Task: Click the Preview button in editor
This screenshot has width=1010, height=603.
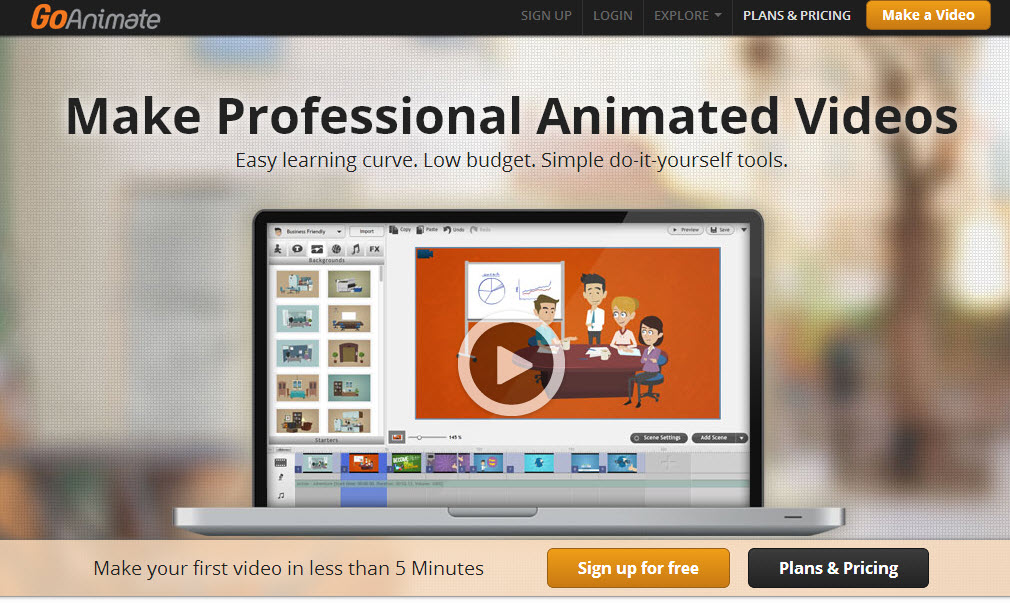Action: tap(685, 230)
